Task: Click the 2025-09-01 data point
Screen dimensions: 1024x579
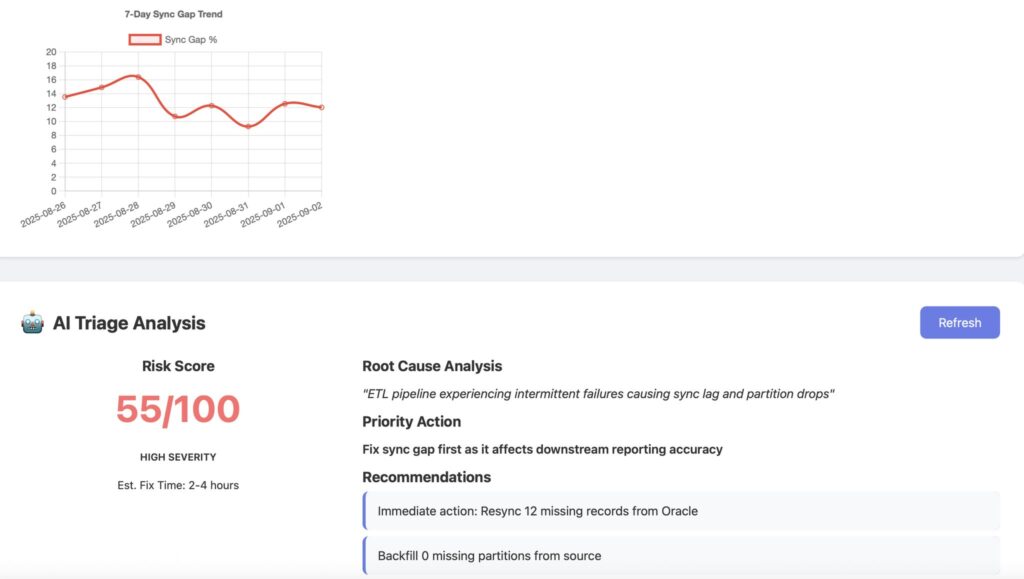Action: [285, 103]
